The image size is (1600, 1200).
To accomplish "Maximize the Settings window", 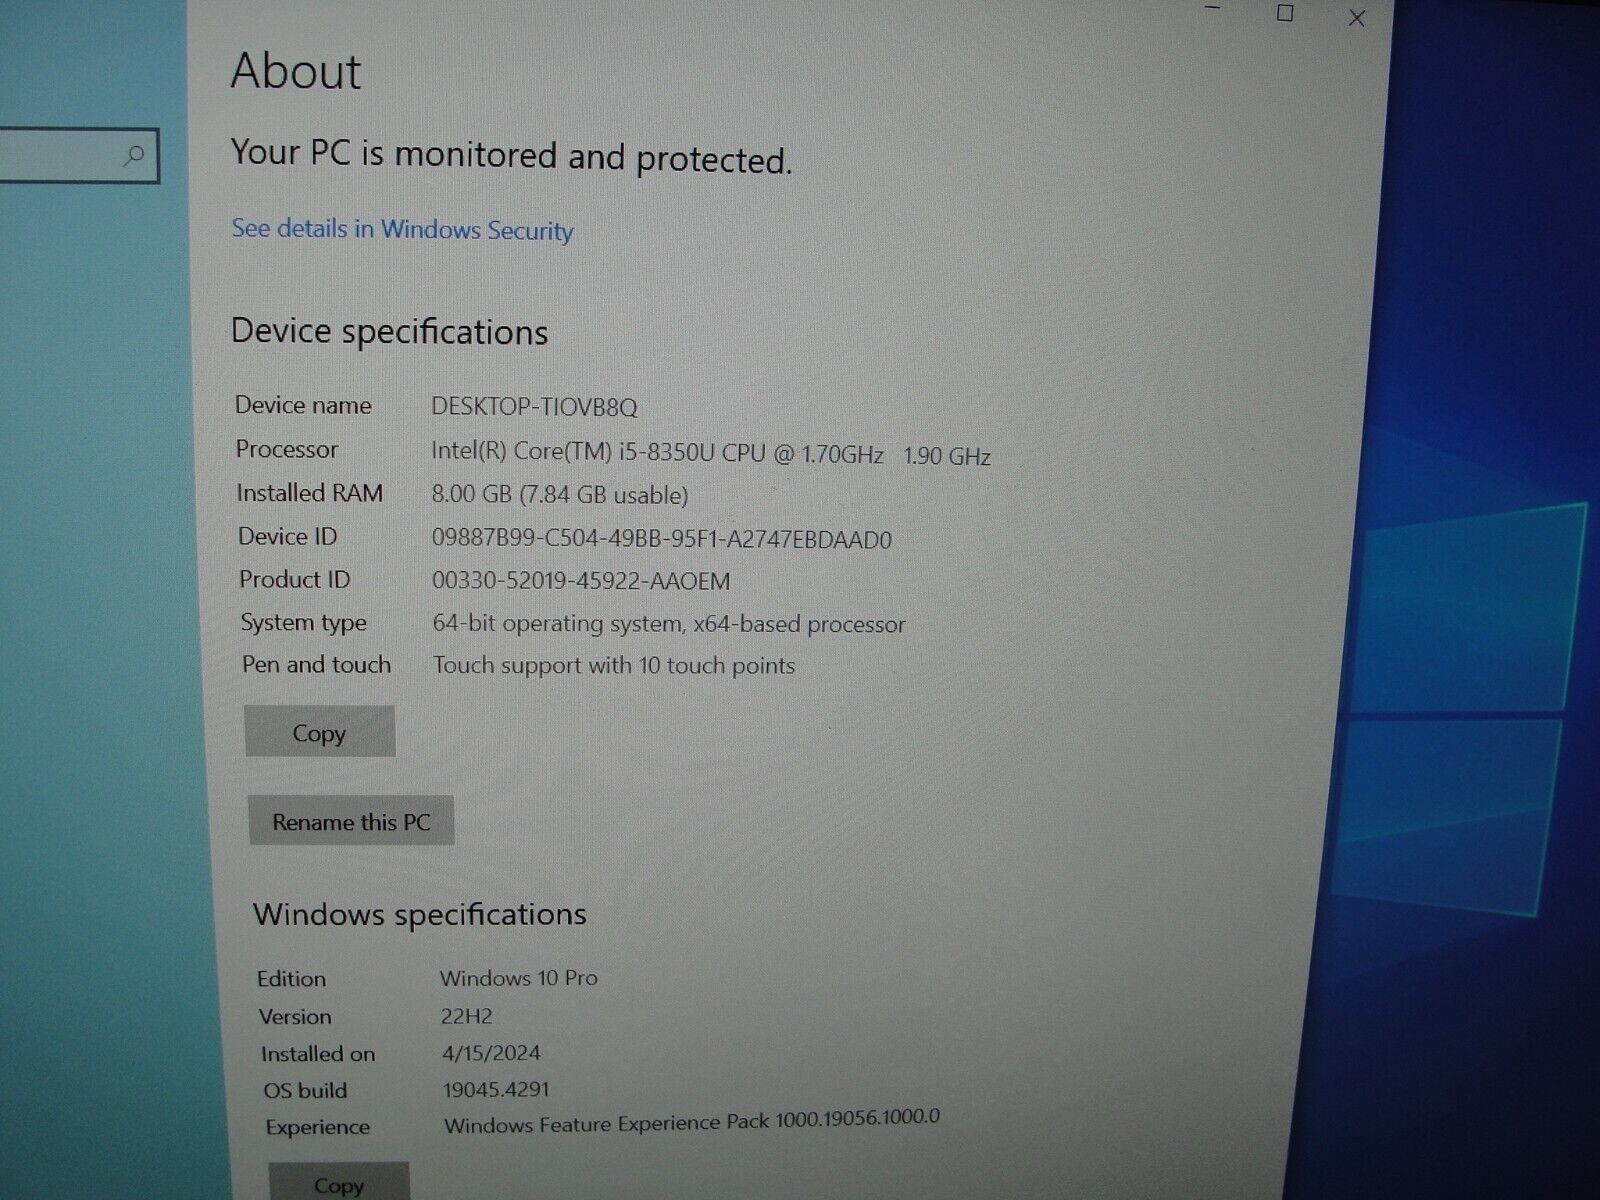I will [1285, 13].
